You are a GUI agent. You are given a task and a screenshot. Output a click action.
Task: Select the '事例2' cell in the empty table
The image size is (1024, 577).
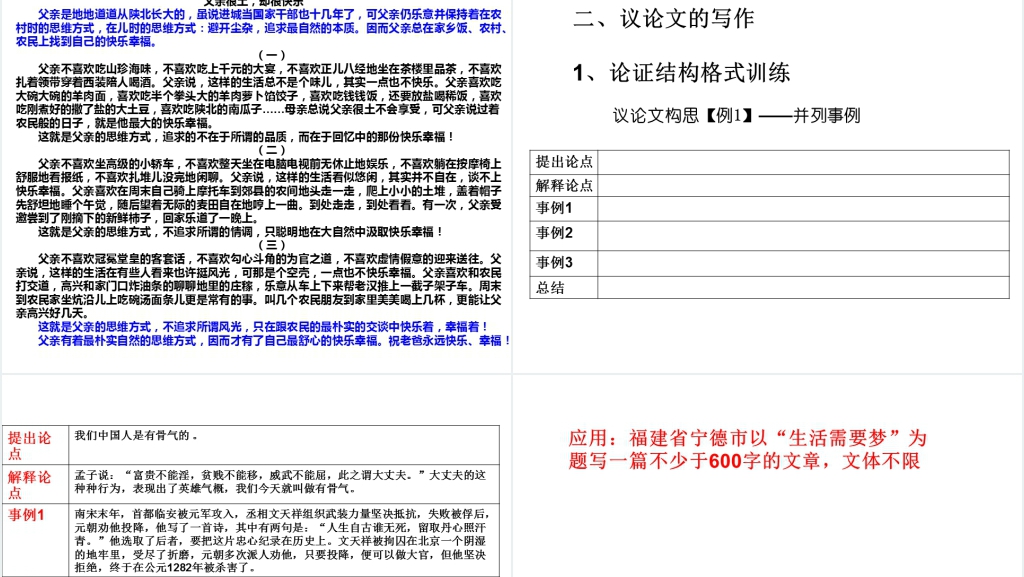pos(564,235)
